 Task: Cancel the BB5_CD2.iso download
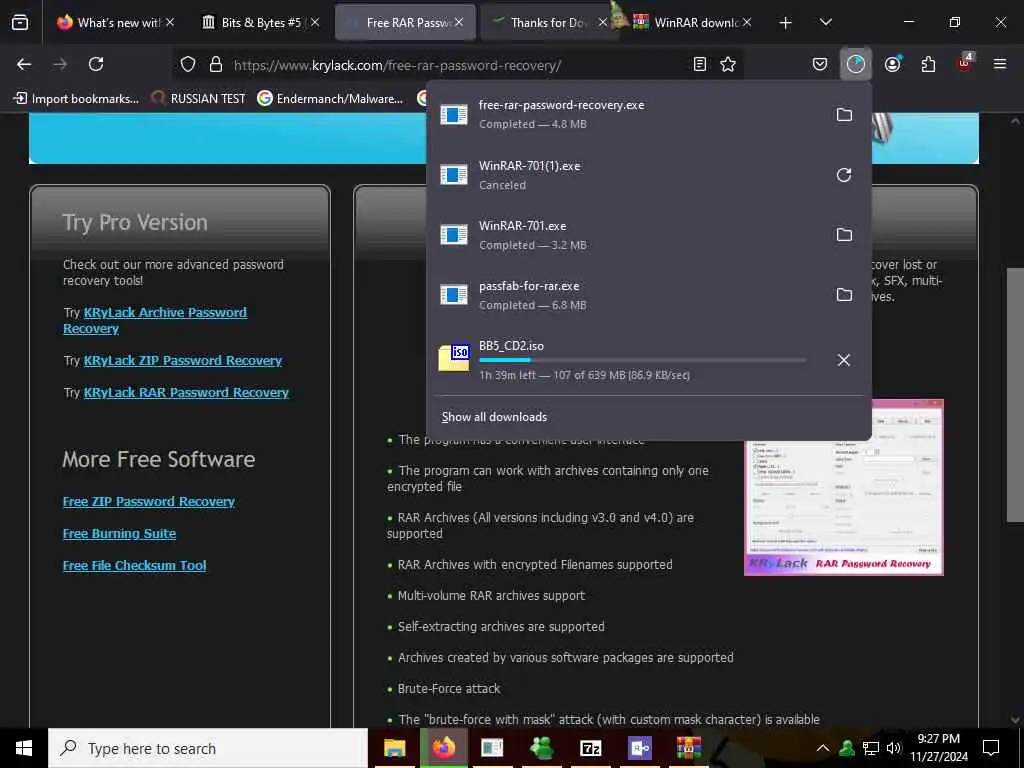pos(844,360)
